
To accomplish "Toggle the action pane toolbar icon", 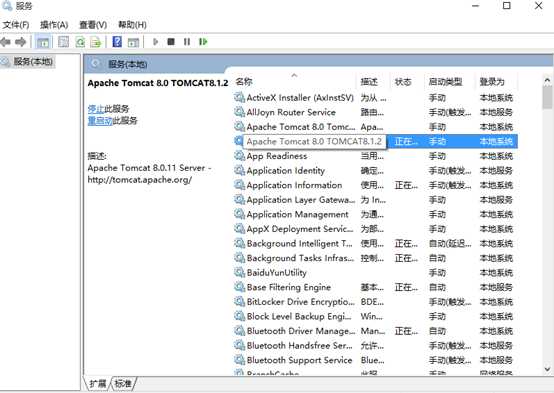I will (133, 42).
